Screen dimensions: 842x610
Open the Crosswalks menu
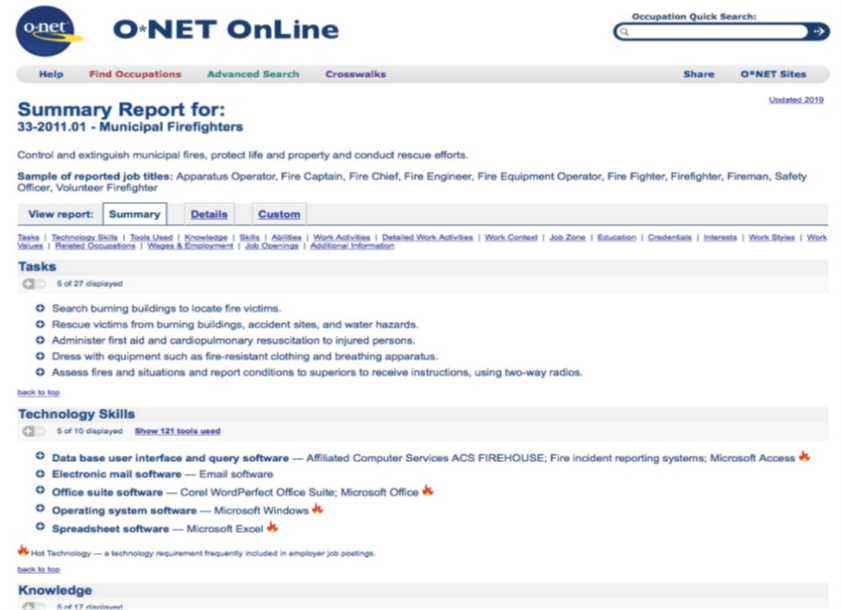point(354,73)
